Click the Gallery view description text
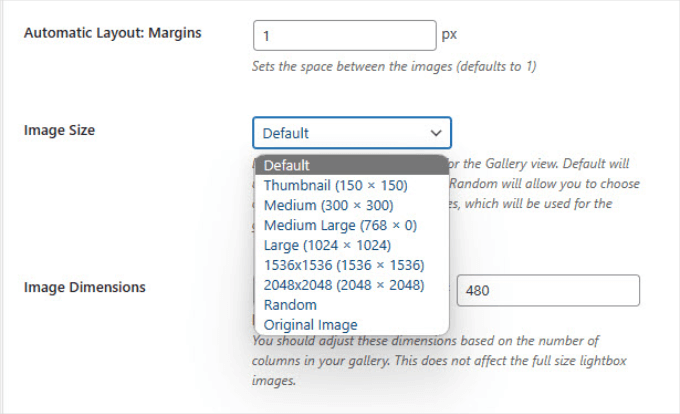The width and height of the screenshot is (680, 414). pos(545,163)
